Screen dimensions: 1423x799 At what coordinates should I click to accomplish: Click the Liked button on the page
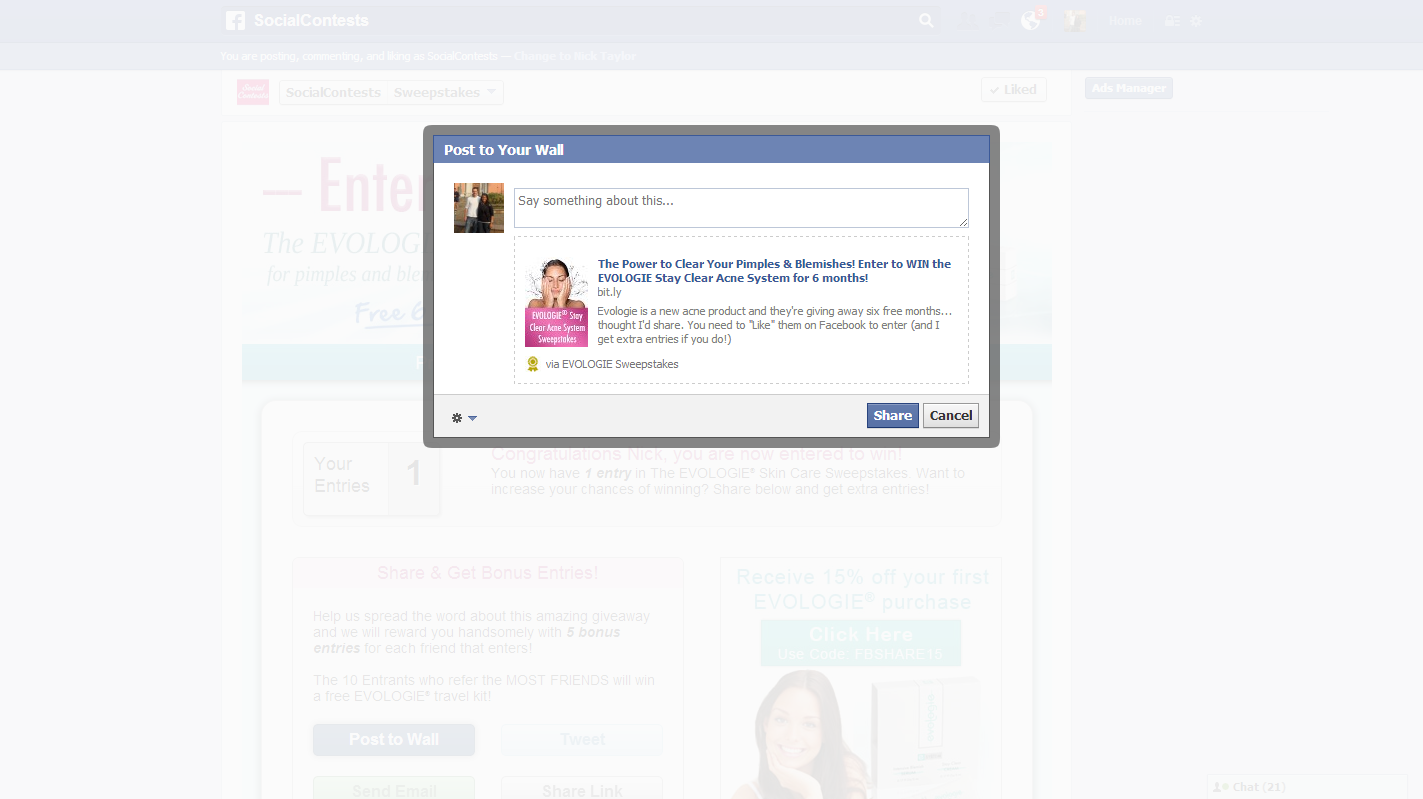(x=1014, y=89)
